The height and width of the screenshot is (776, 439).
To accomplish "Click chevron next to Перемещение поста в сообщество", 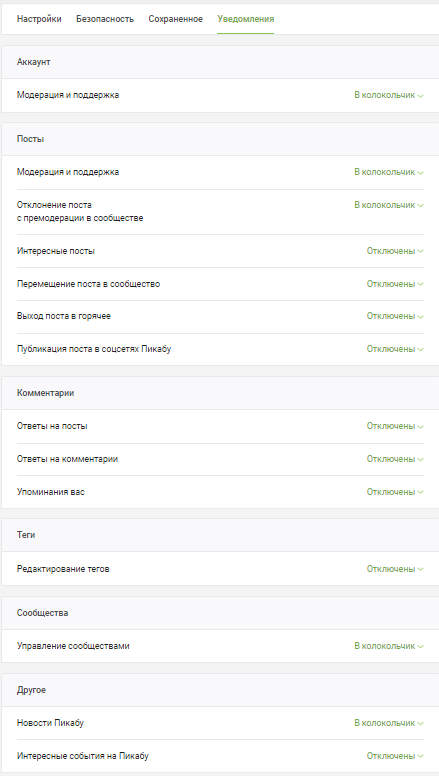I will pyautogui.click(x=420, y=285).
